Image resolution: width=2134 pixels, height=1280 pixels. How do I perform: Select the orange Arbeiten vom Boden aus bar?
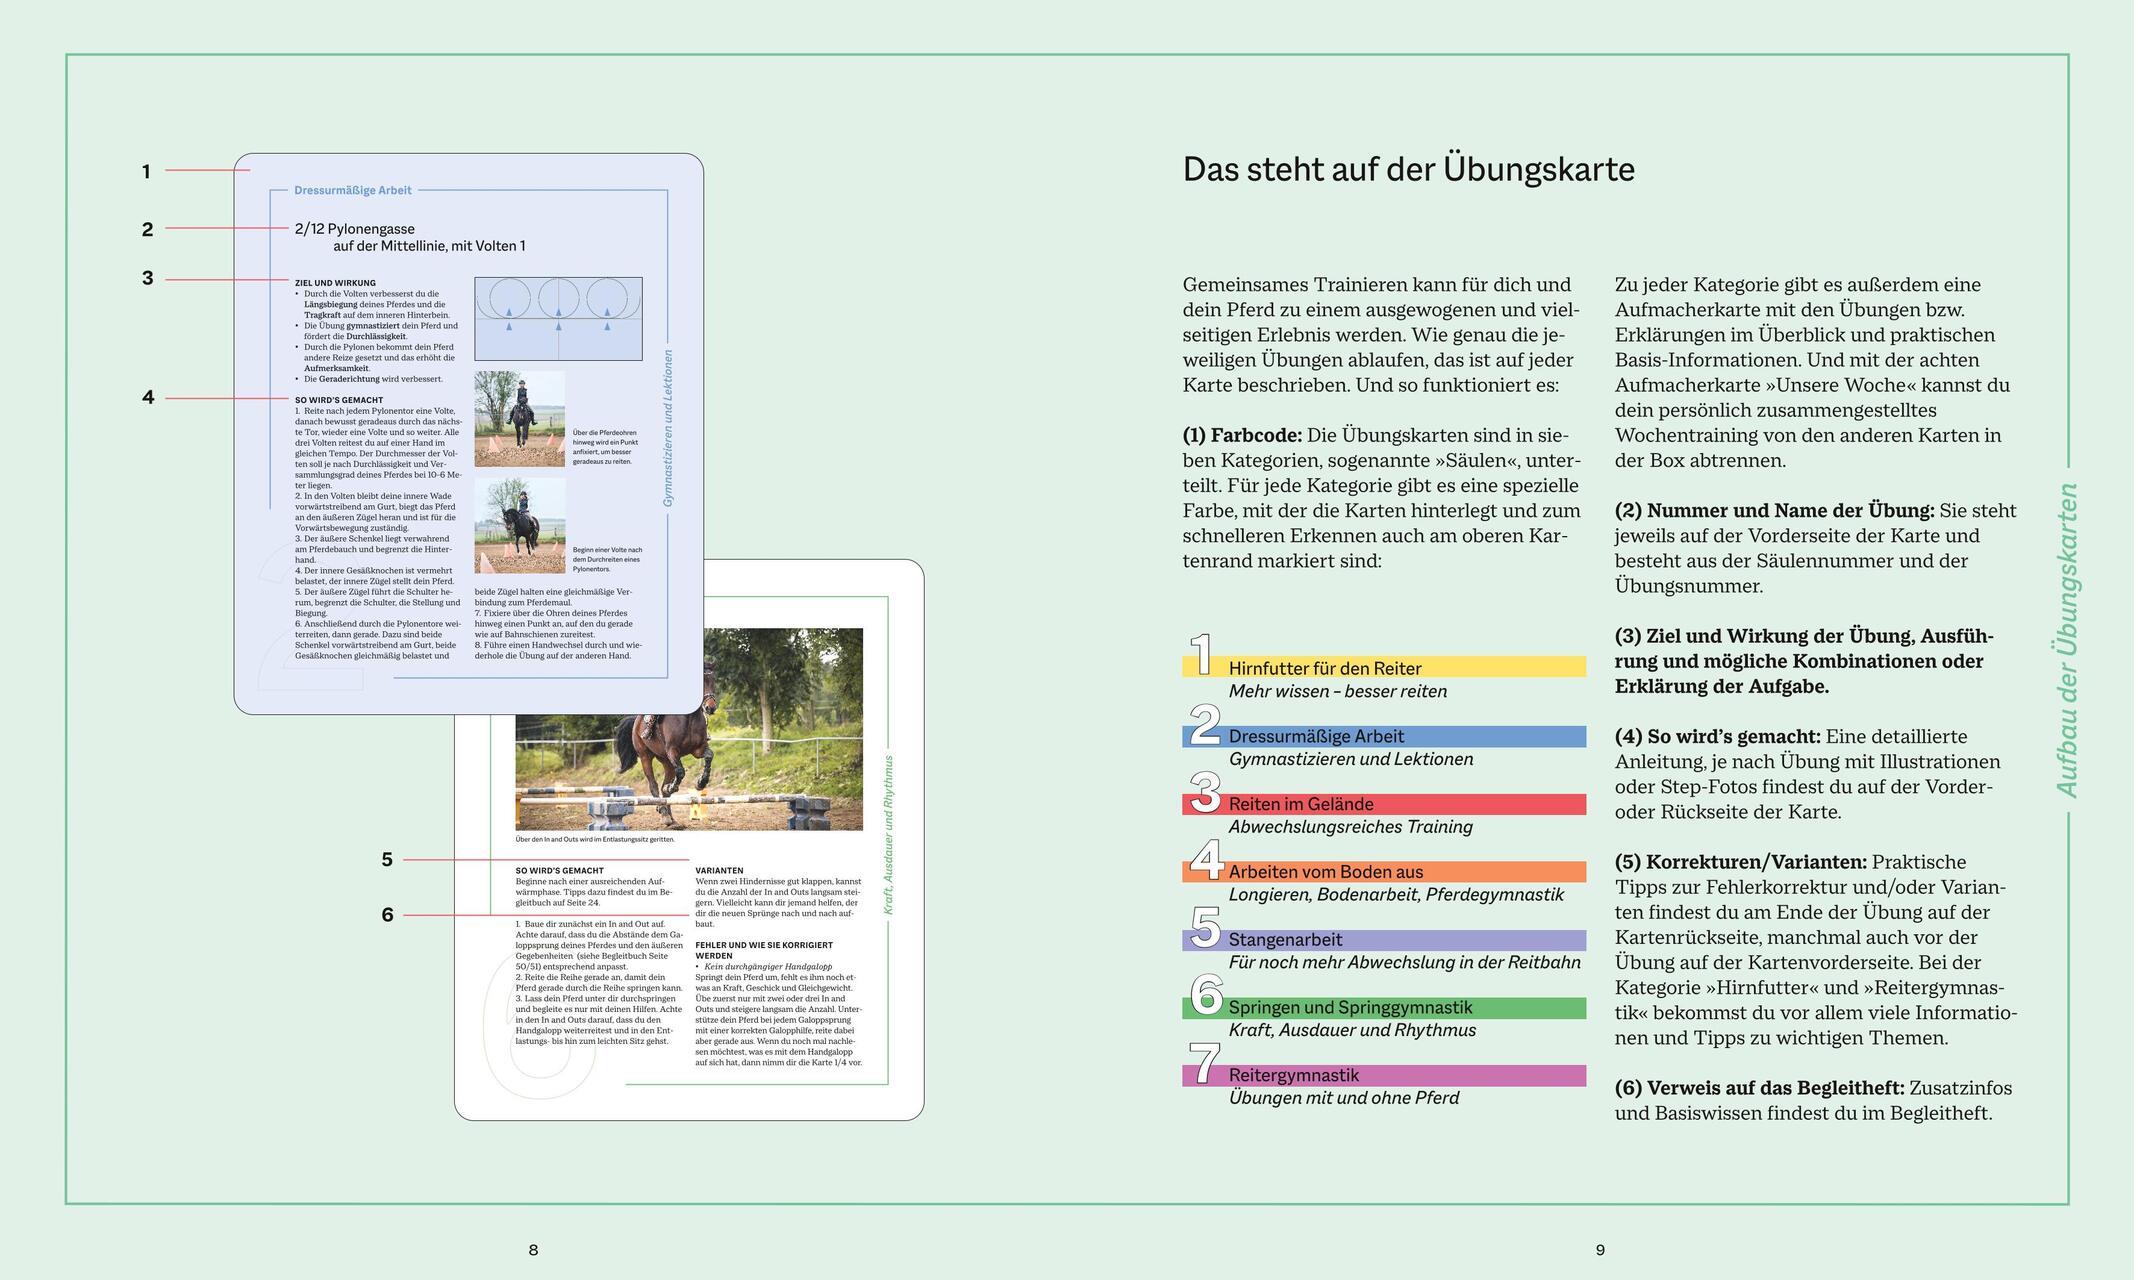click(x=1384, y=872)
